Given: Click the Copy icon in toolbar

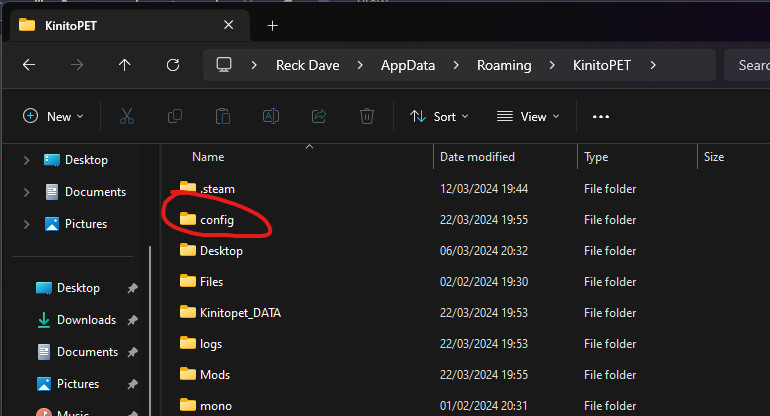Looking at the screenshot, I should point(175,117).
